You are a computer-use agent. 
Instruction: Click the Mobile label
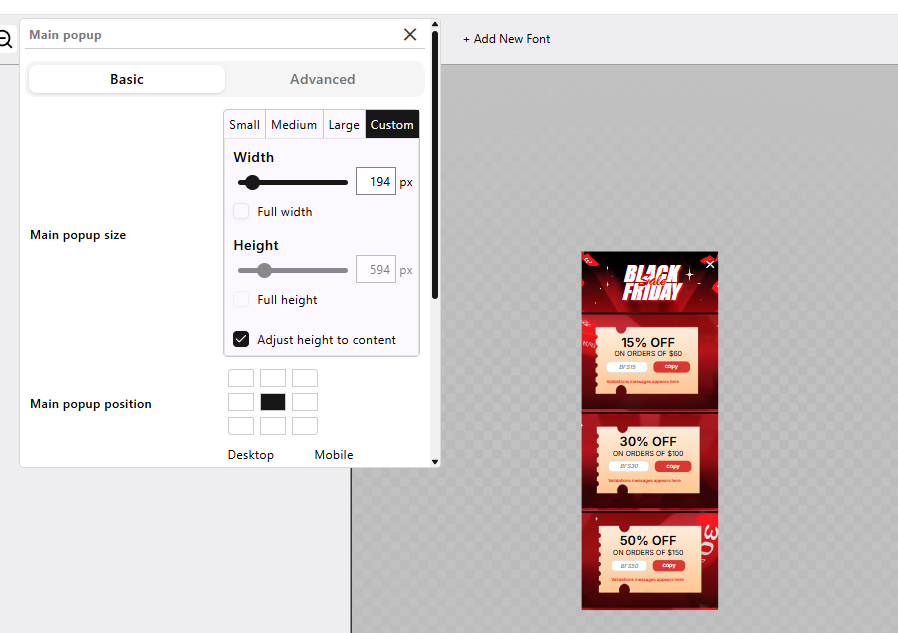click(x=334, y=455)
